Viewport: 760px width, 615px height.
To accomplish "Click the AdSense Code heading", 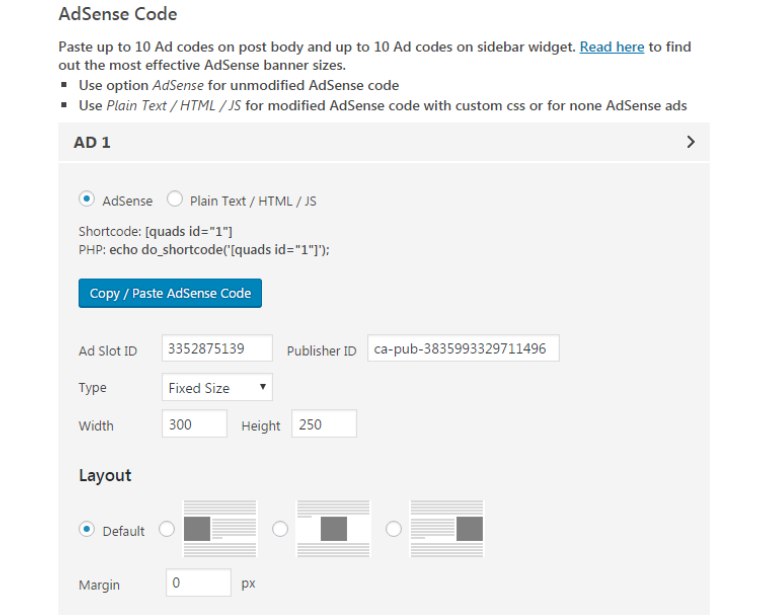I will (x=118, y=14).
